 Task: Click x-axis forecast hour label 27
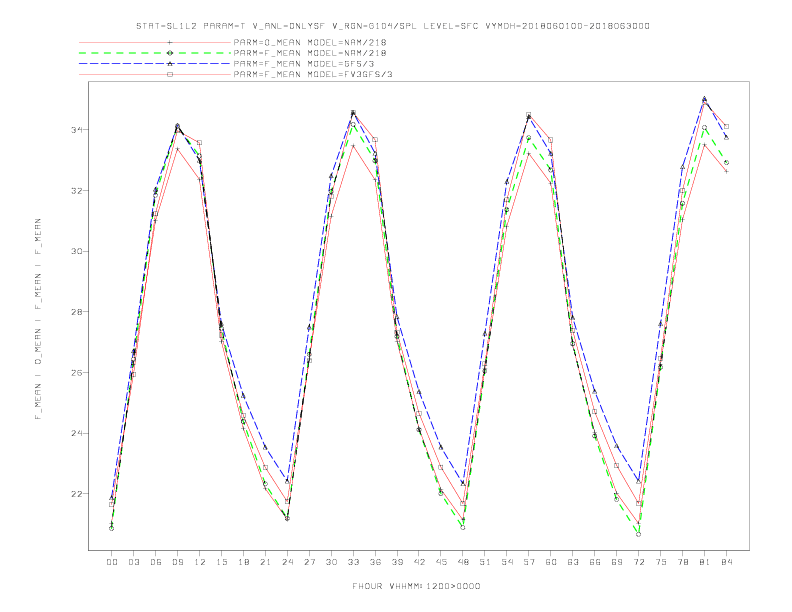pos(309,562)
